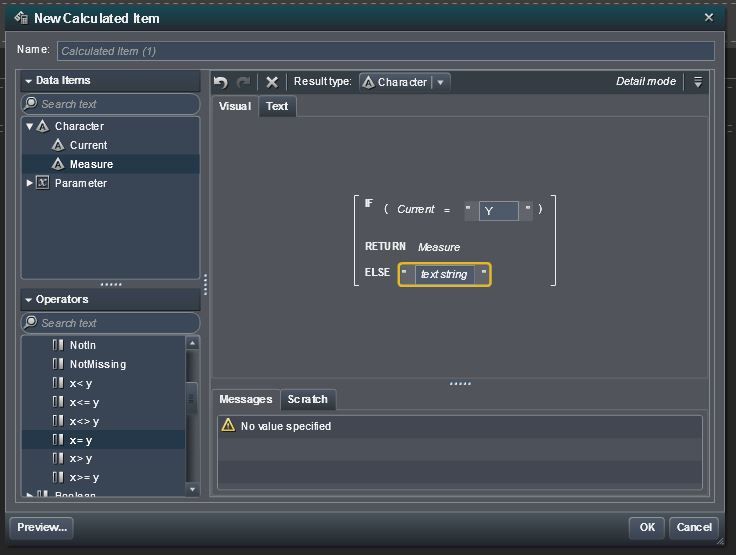Click the Character category type icon
736x555 pixels.
(x=43, y=126)
